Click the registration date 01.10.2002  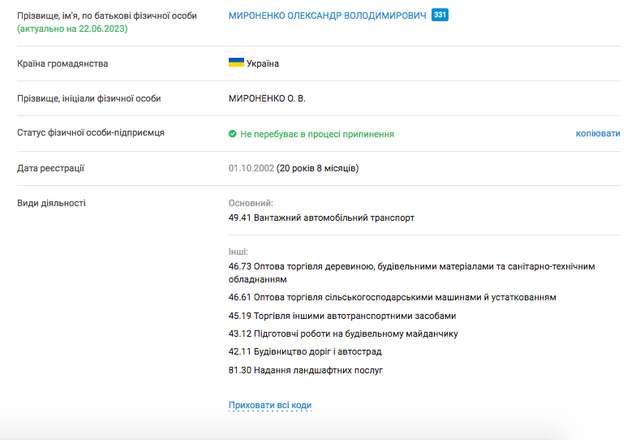(x=251, y=168)
